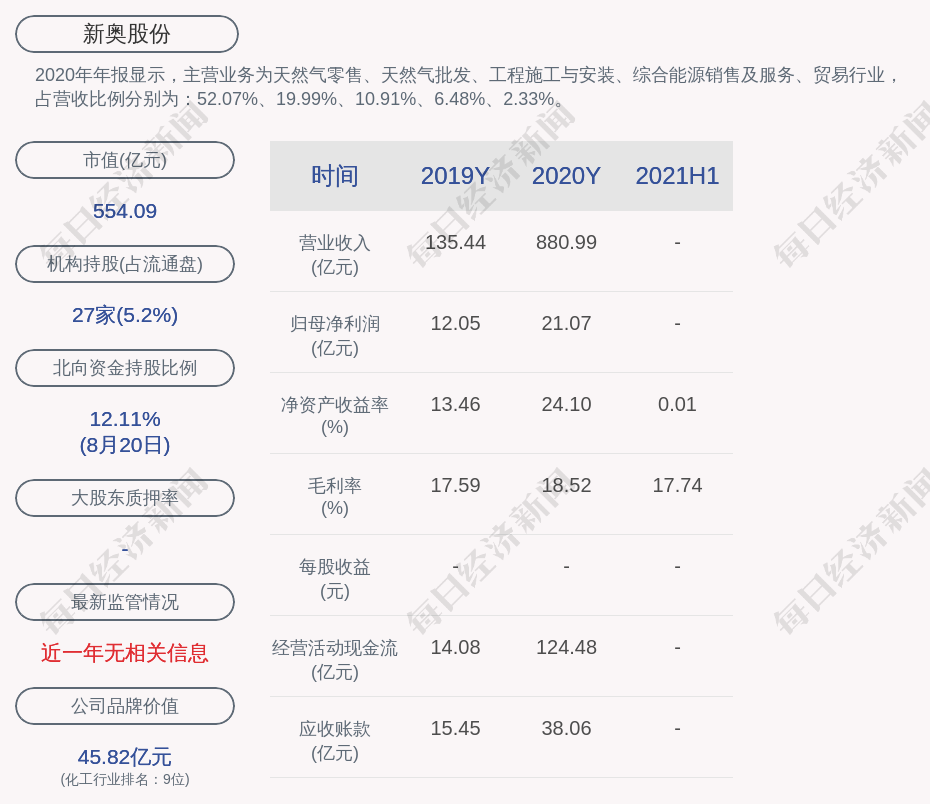This screenshot has width=930, height=804.
Task: Click the 52.07% revenue share figure
Action: point(227,98)
